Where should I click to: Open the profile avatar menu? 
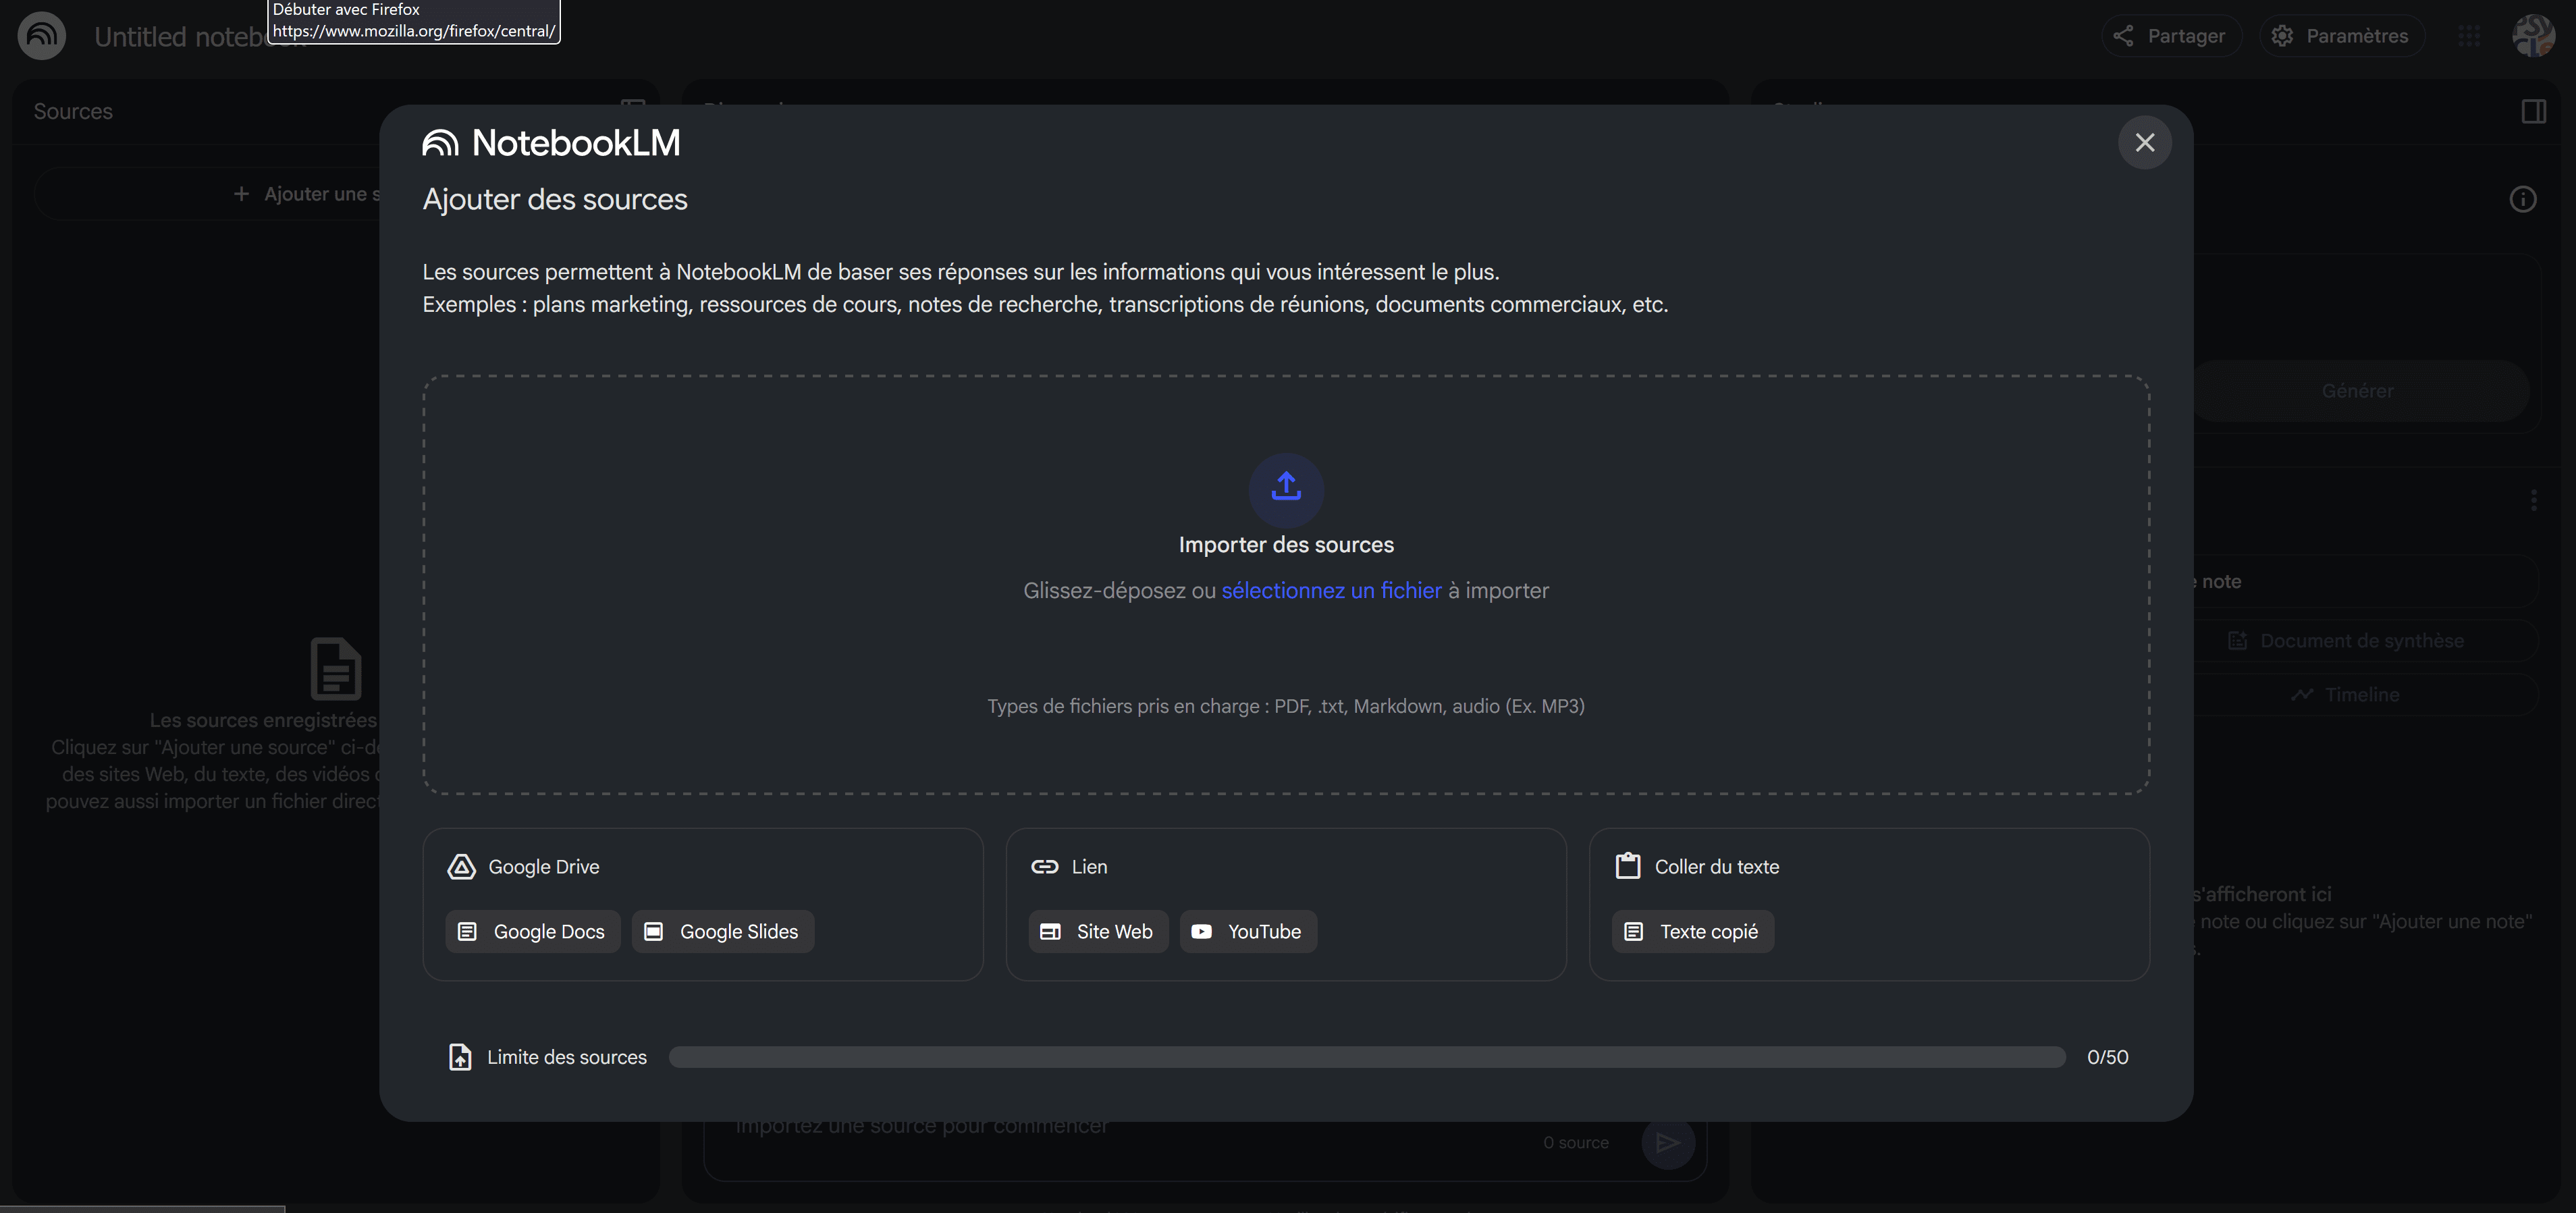tap(2534, 36)
